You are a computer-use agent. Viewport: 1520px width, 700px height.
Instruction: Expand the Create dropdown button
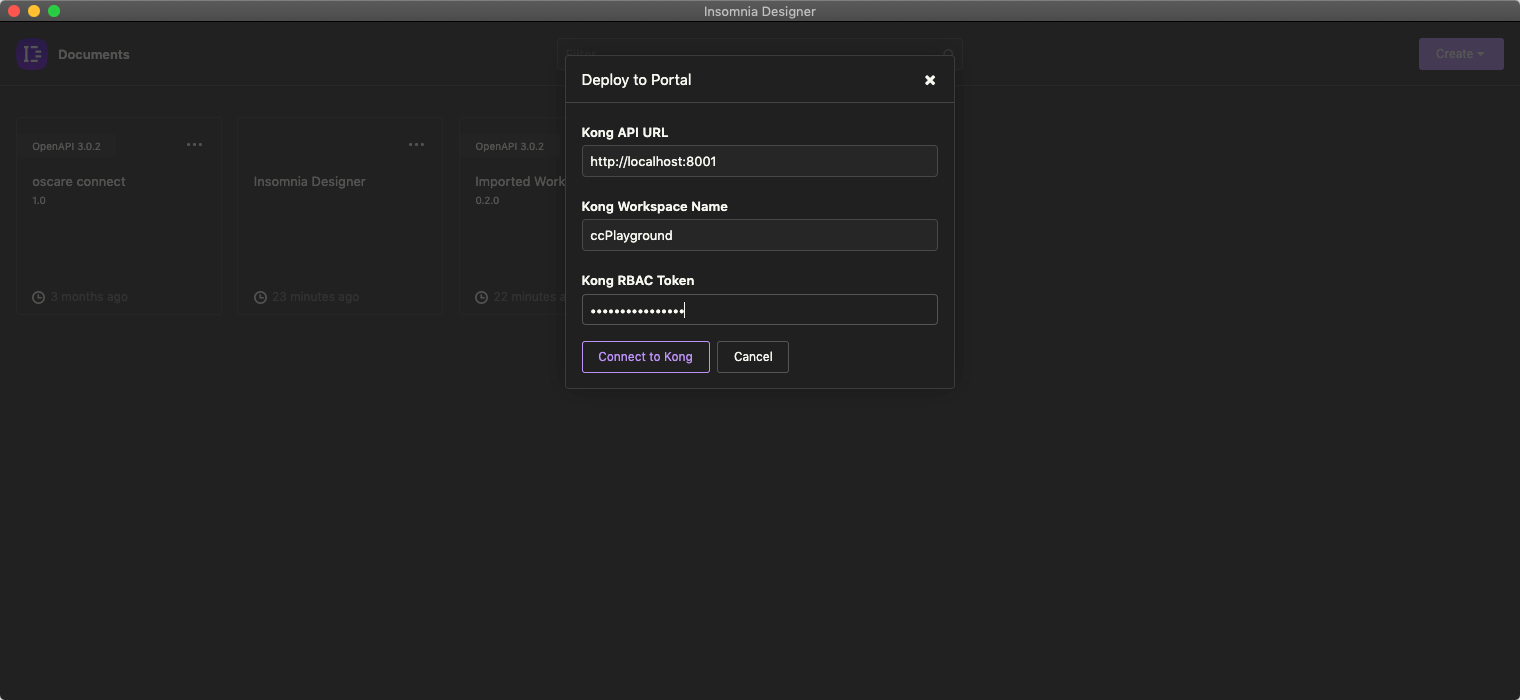click(1460, 54)
